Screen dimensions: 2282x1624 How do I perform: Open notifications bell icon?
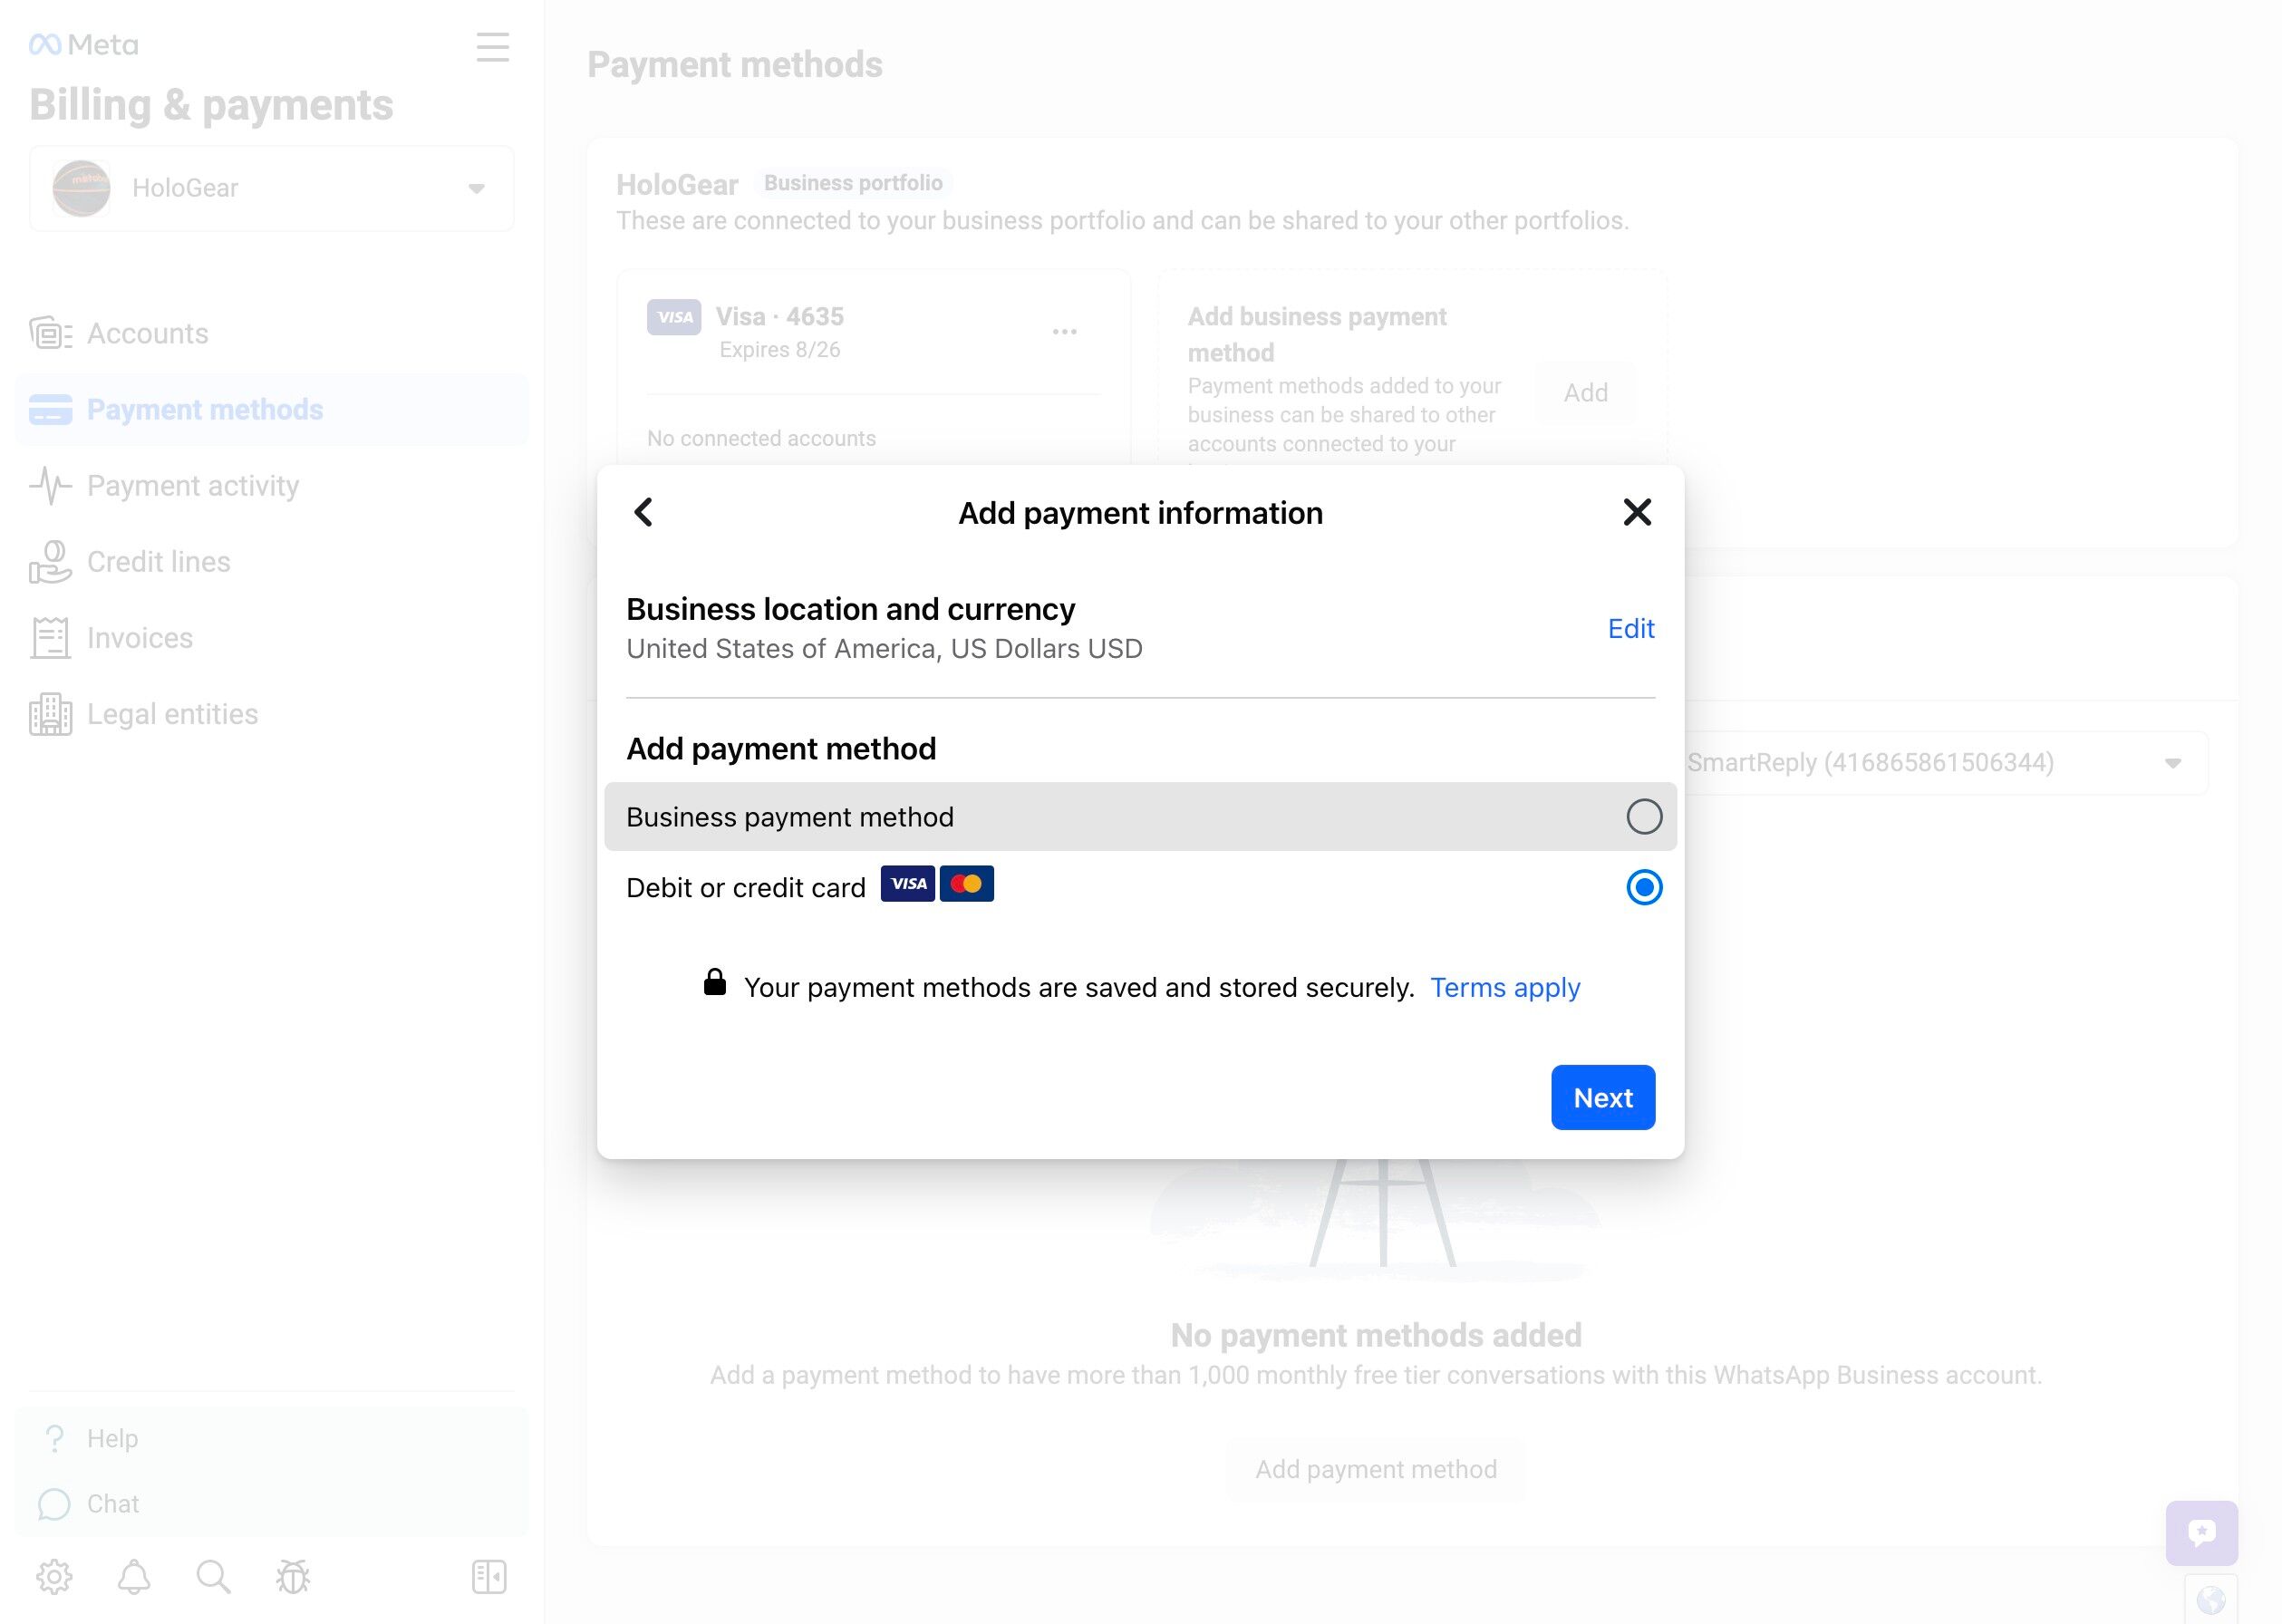tap(134, 1577)
